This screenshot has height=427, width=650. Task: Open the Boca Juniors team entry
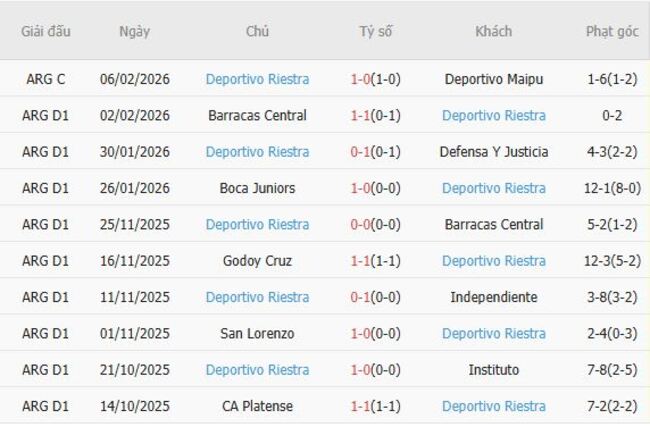point(257,188)
